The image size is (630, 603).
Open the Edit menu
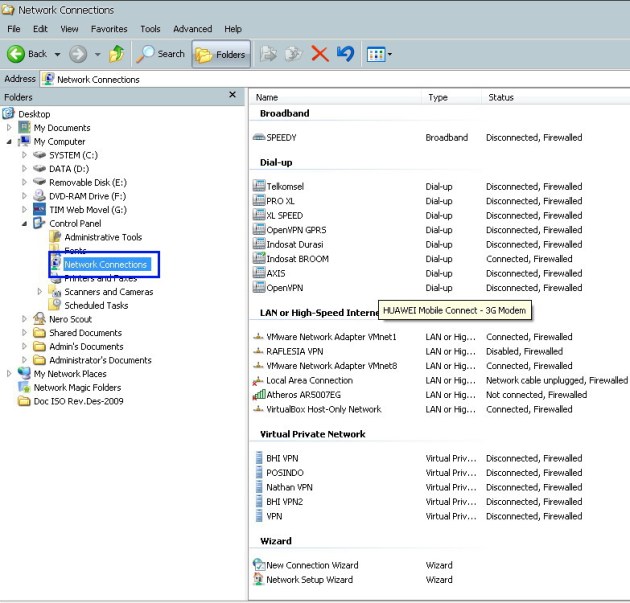pos(40,29)
